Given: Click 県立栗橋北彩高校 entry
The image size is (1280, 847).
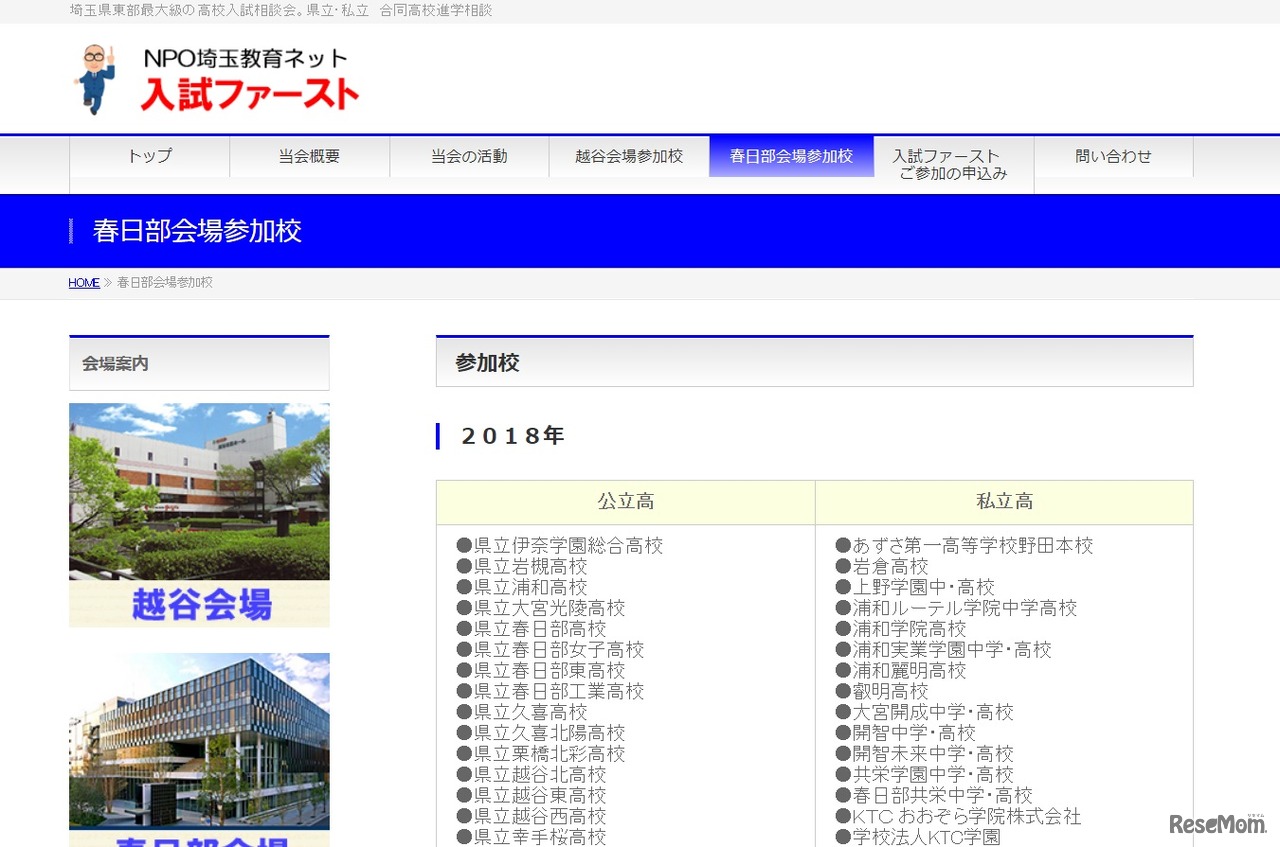Looking at the screenshot, I should click(x=541, y=753).
